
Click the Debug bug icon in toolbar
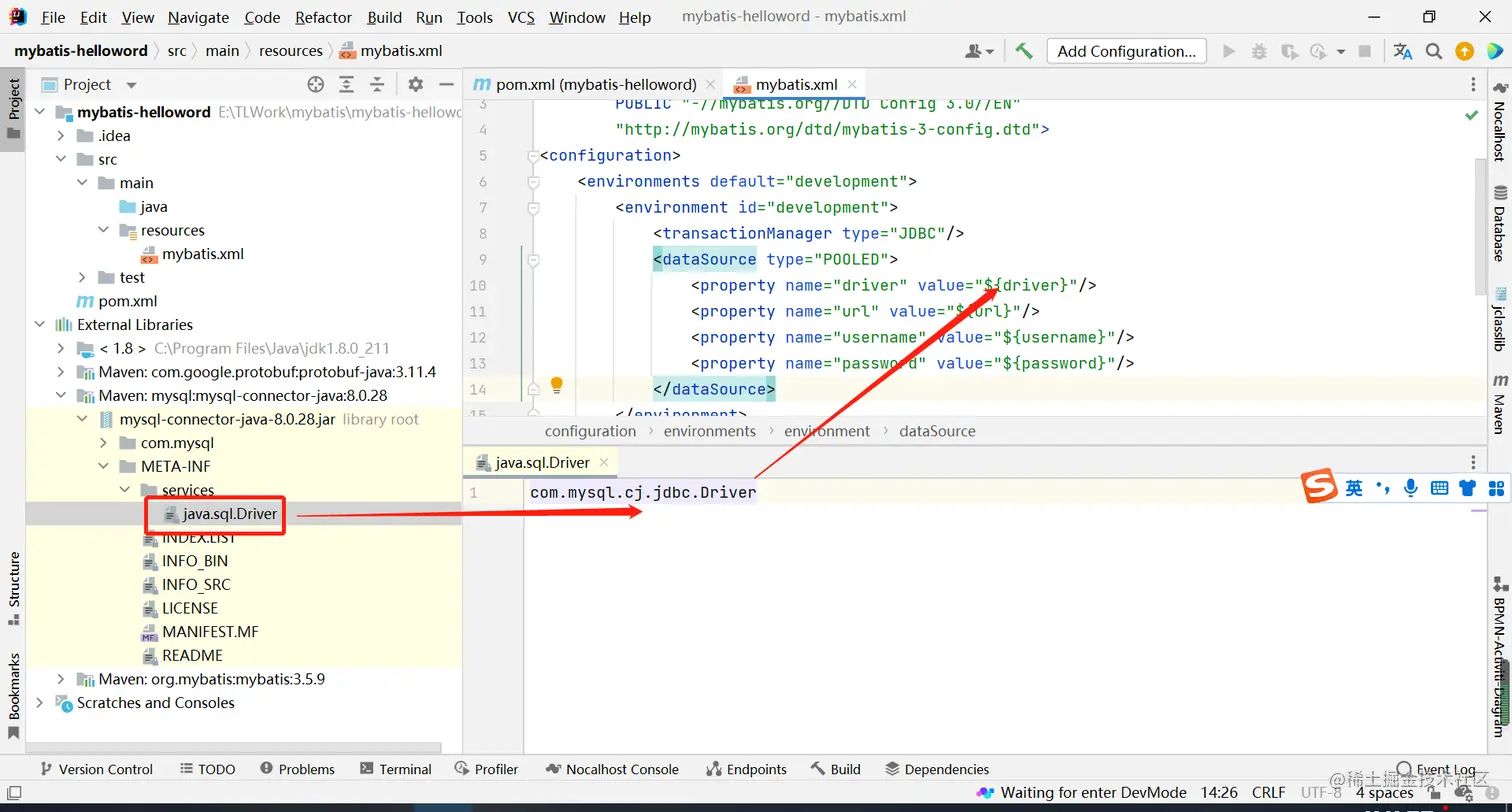pyautogui.click(x=1259, y=51)
